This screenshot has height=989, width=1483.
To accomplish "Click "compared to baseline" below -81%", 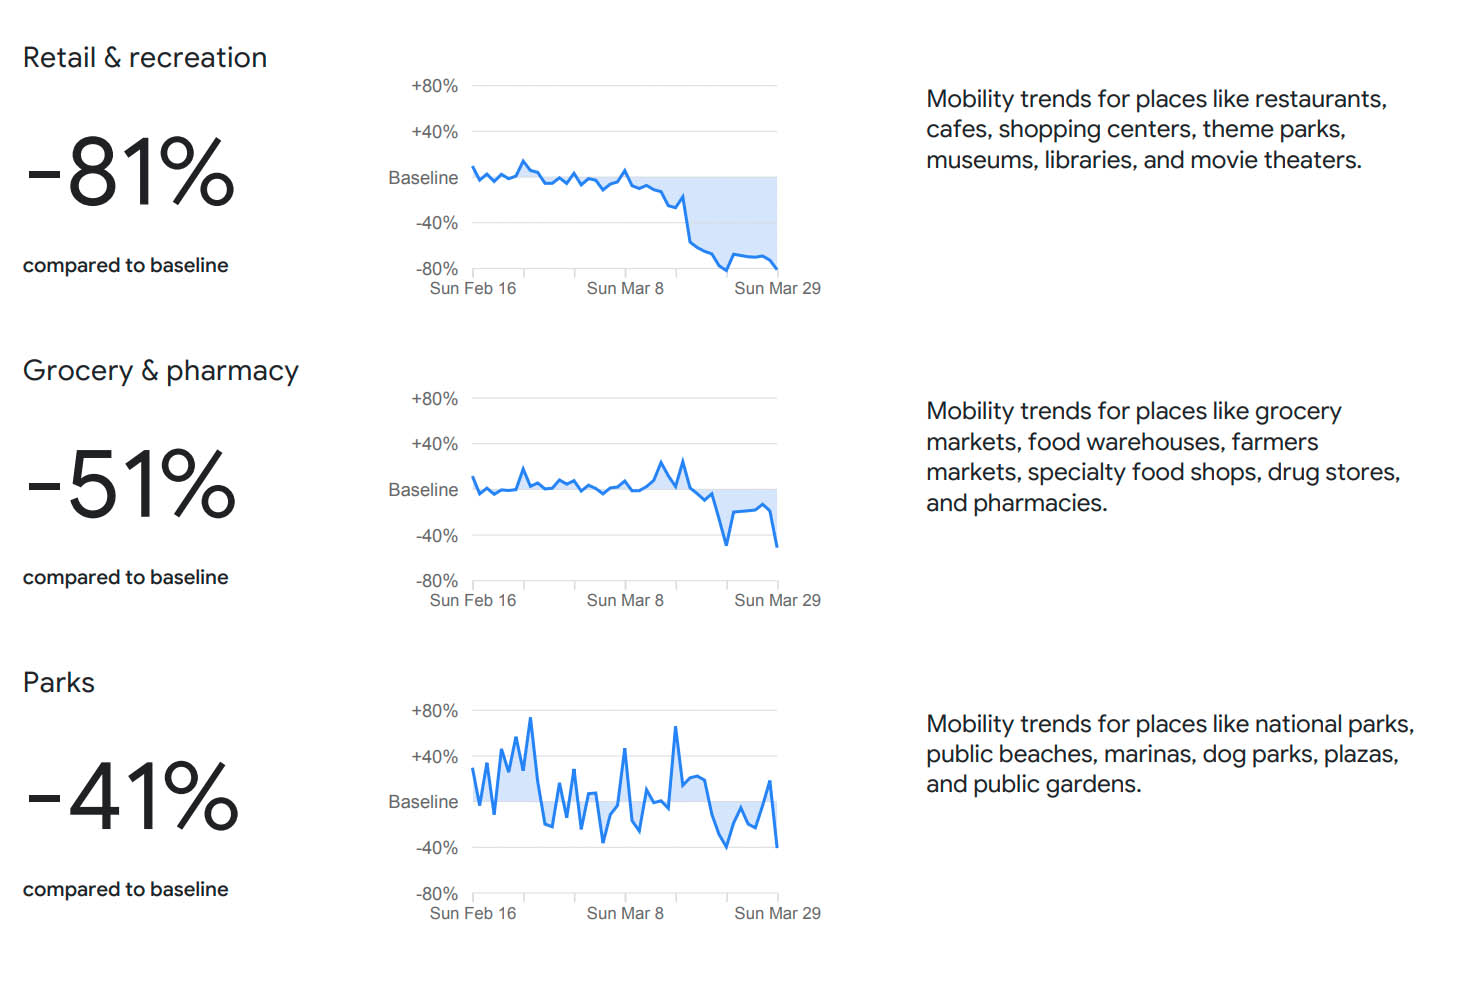I will coord(126,266).
